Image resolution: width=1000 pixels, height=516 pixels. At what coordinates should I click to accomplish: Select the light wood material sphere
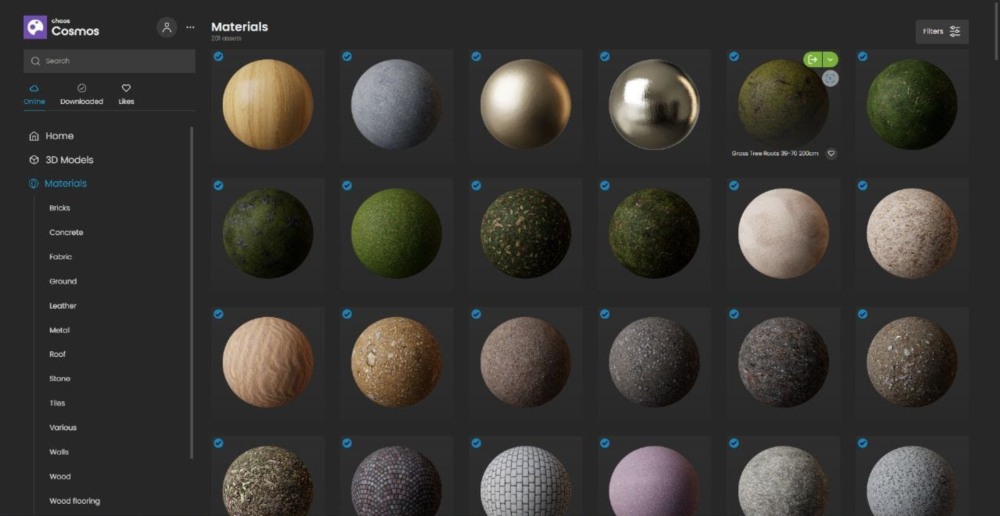pos(268,105)
